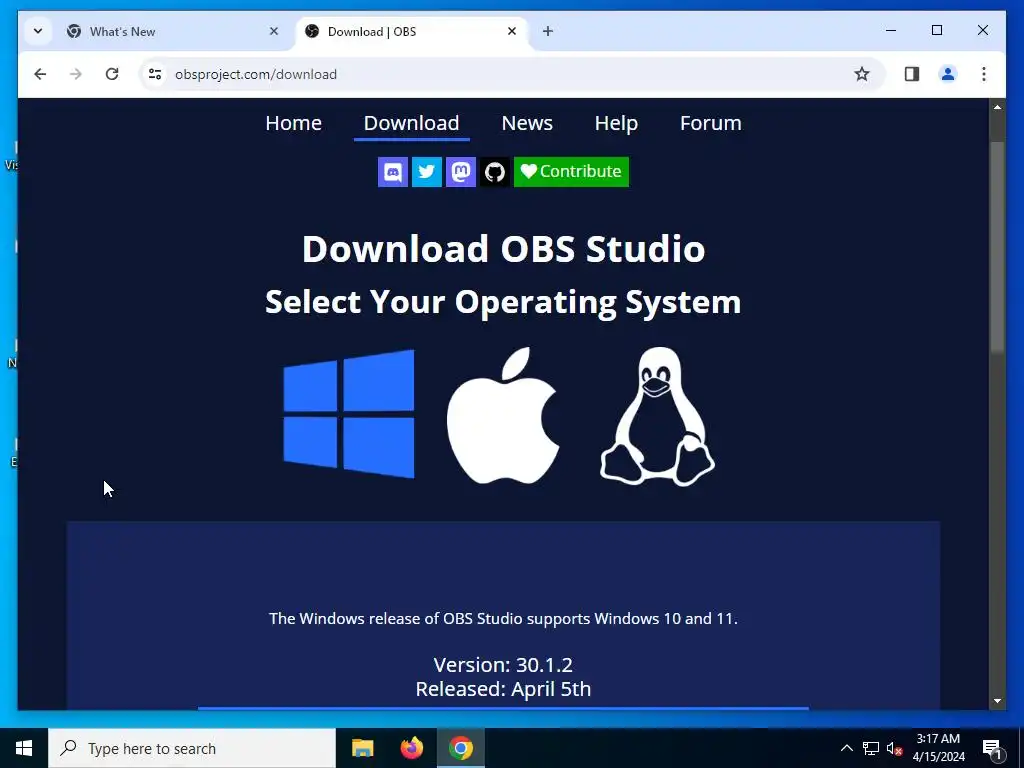Screen dimensions: 1024x768
Task: Open the OBS Twitter icon link
Action: (x=427, y=172)
